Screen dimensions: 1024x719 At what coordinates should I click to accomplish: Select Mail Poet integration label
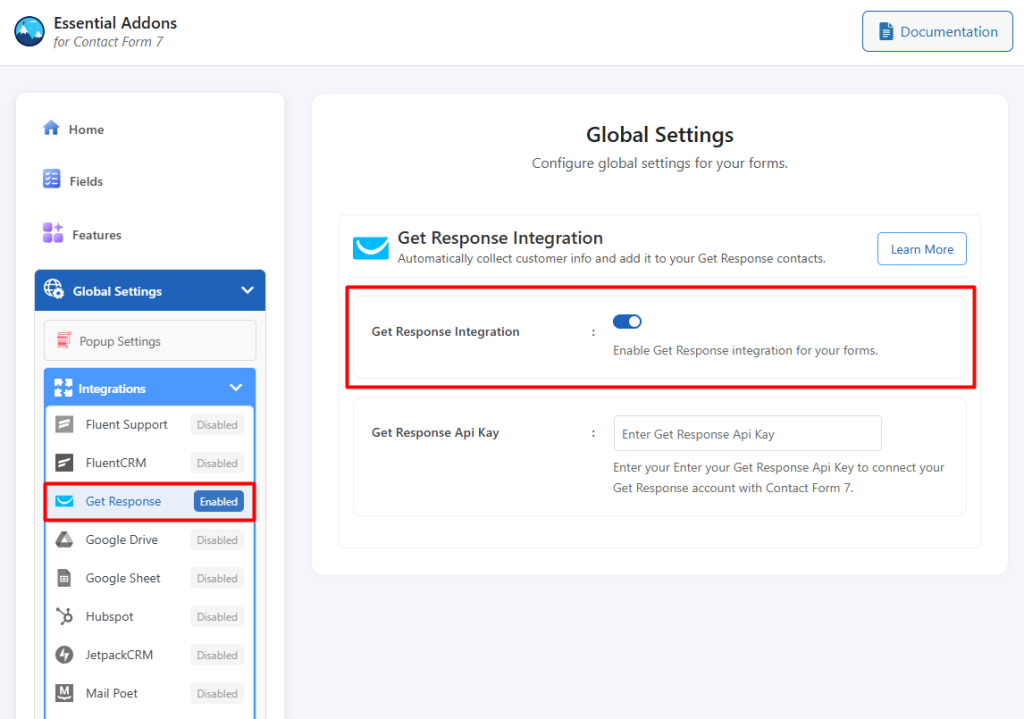pos(111,694)
